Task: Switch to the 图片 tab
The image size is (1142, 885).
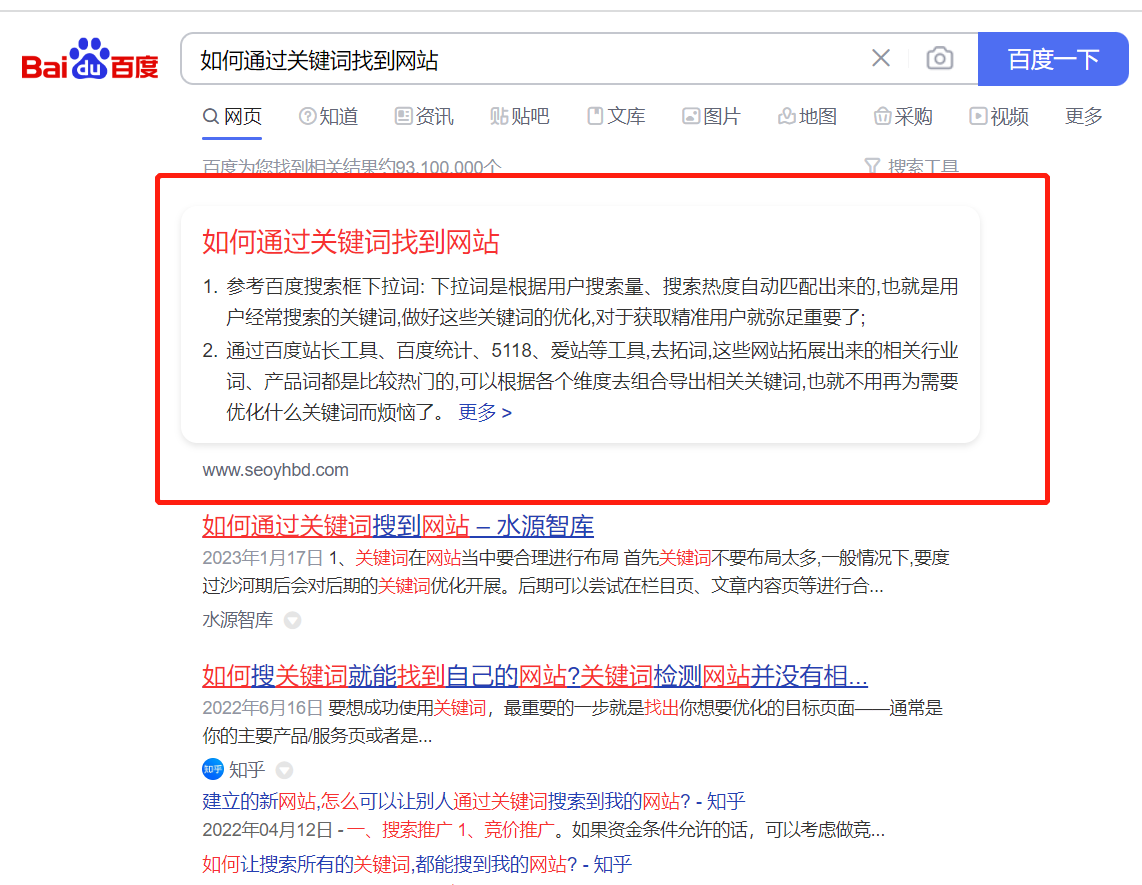Action: (x=711, y=117)
